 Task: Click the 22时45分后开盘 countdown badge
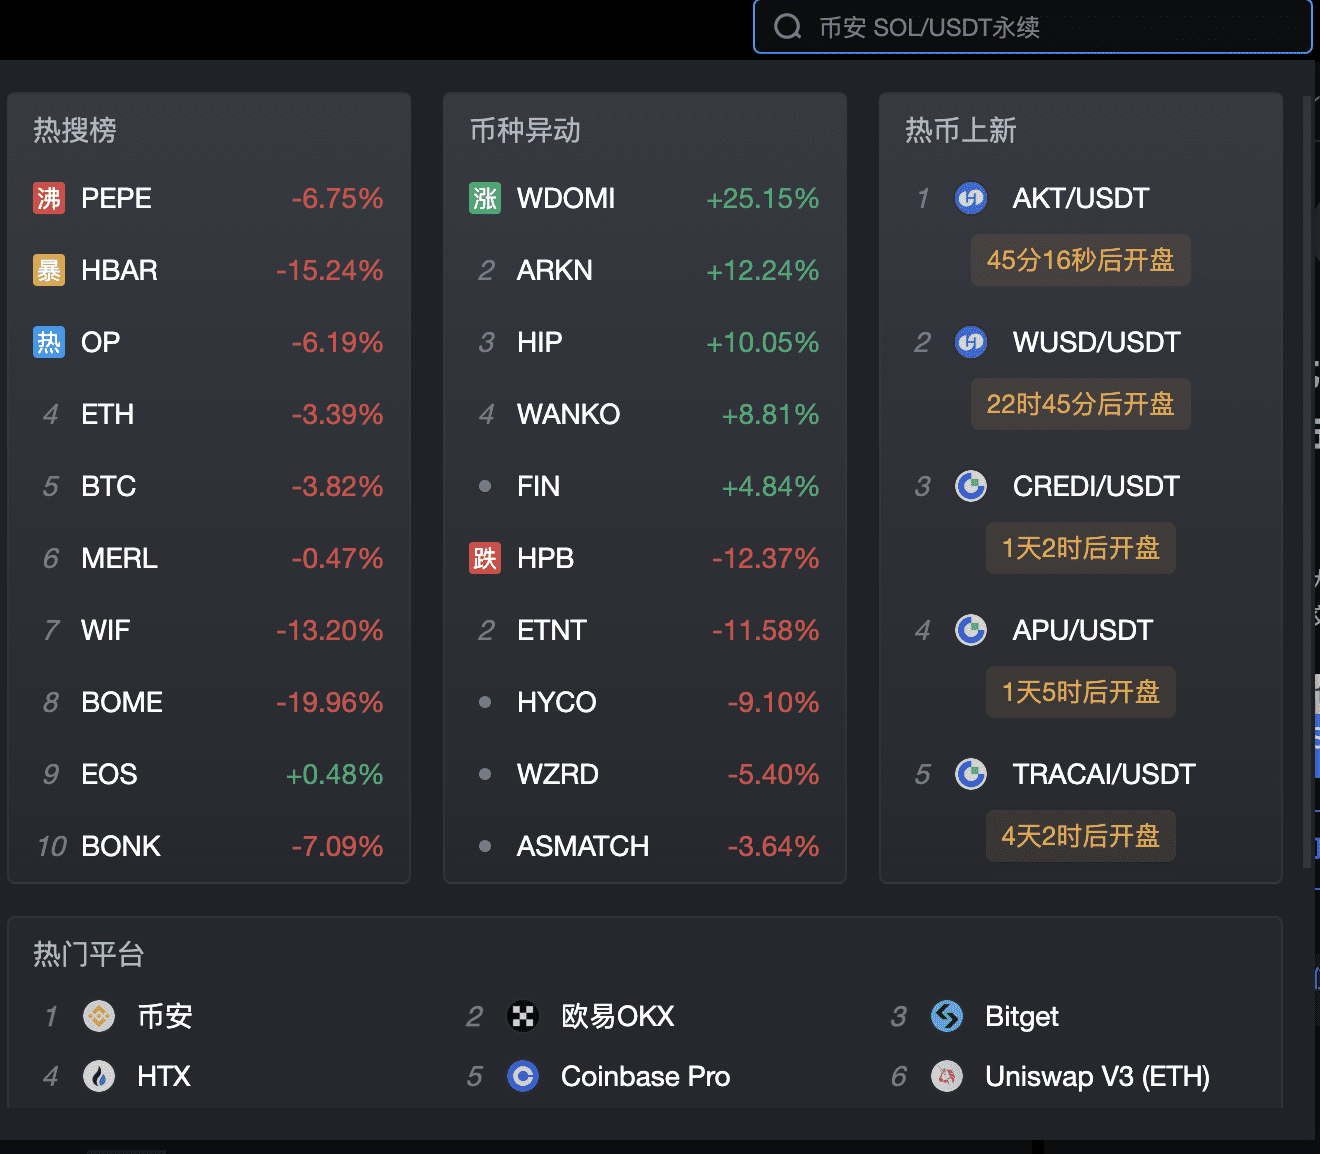1081,404
